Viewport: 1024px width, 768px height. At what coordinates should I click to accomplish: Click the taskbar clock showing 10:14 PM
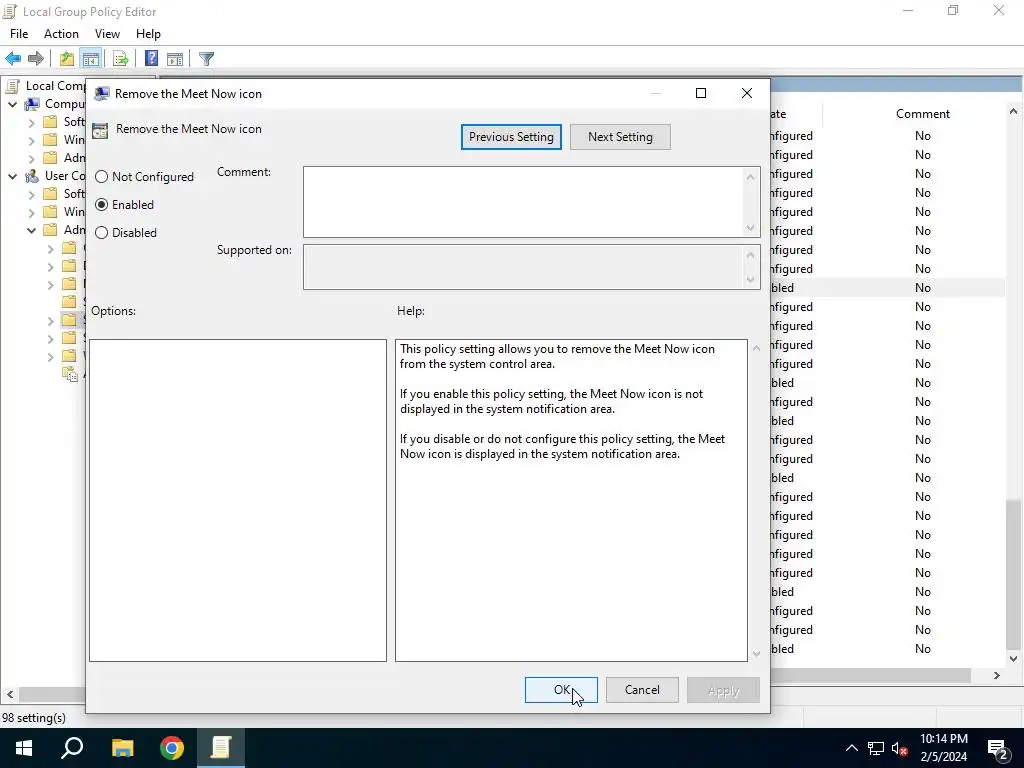click(x=944, y=748)
